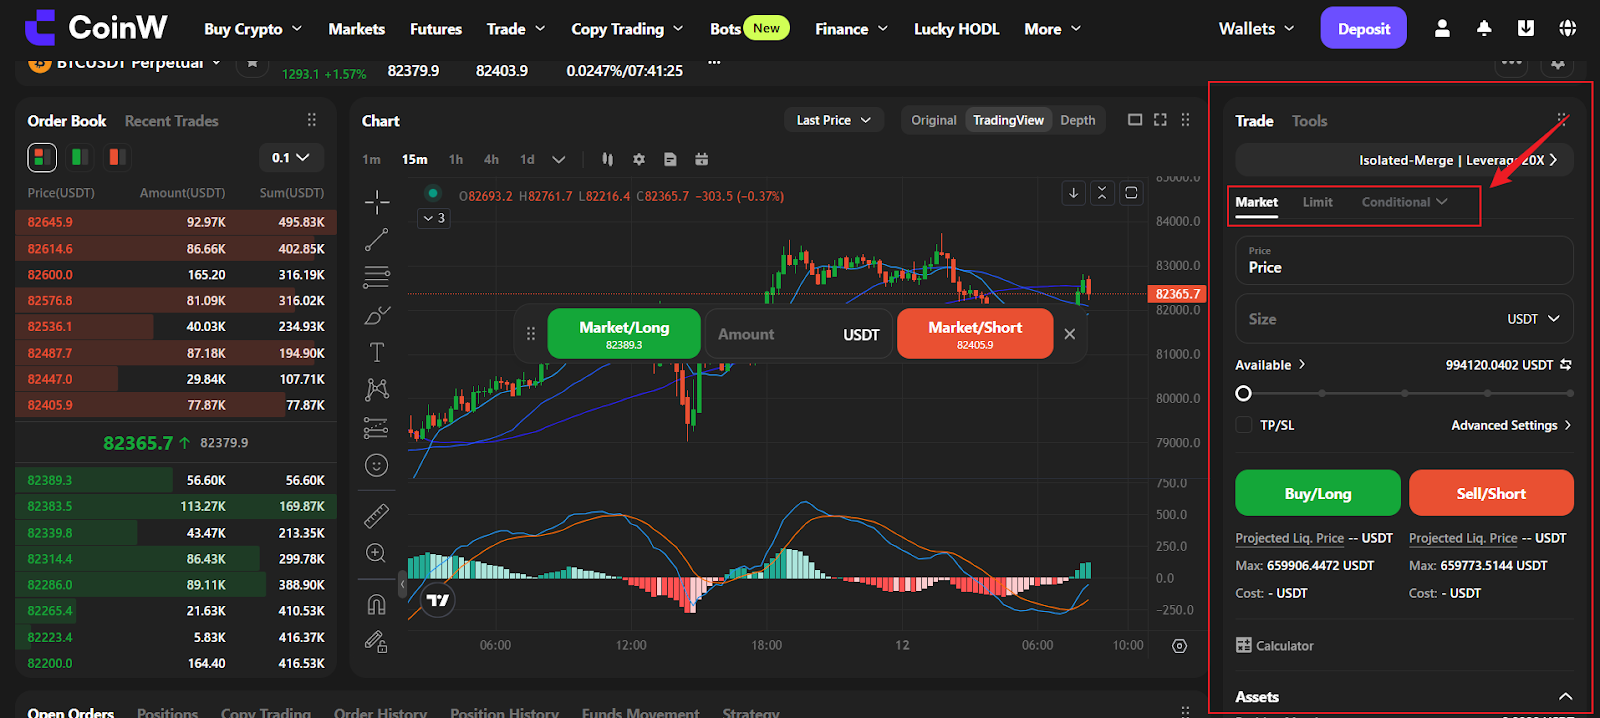Expand more timeframes chevron after 1d

[559, 159]
